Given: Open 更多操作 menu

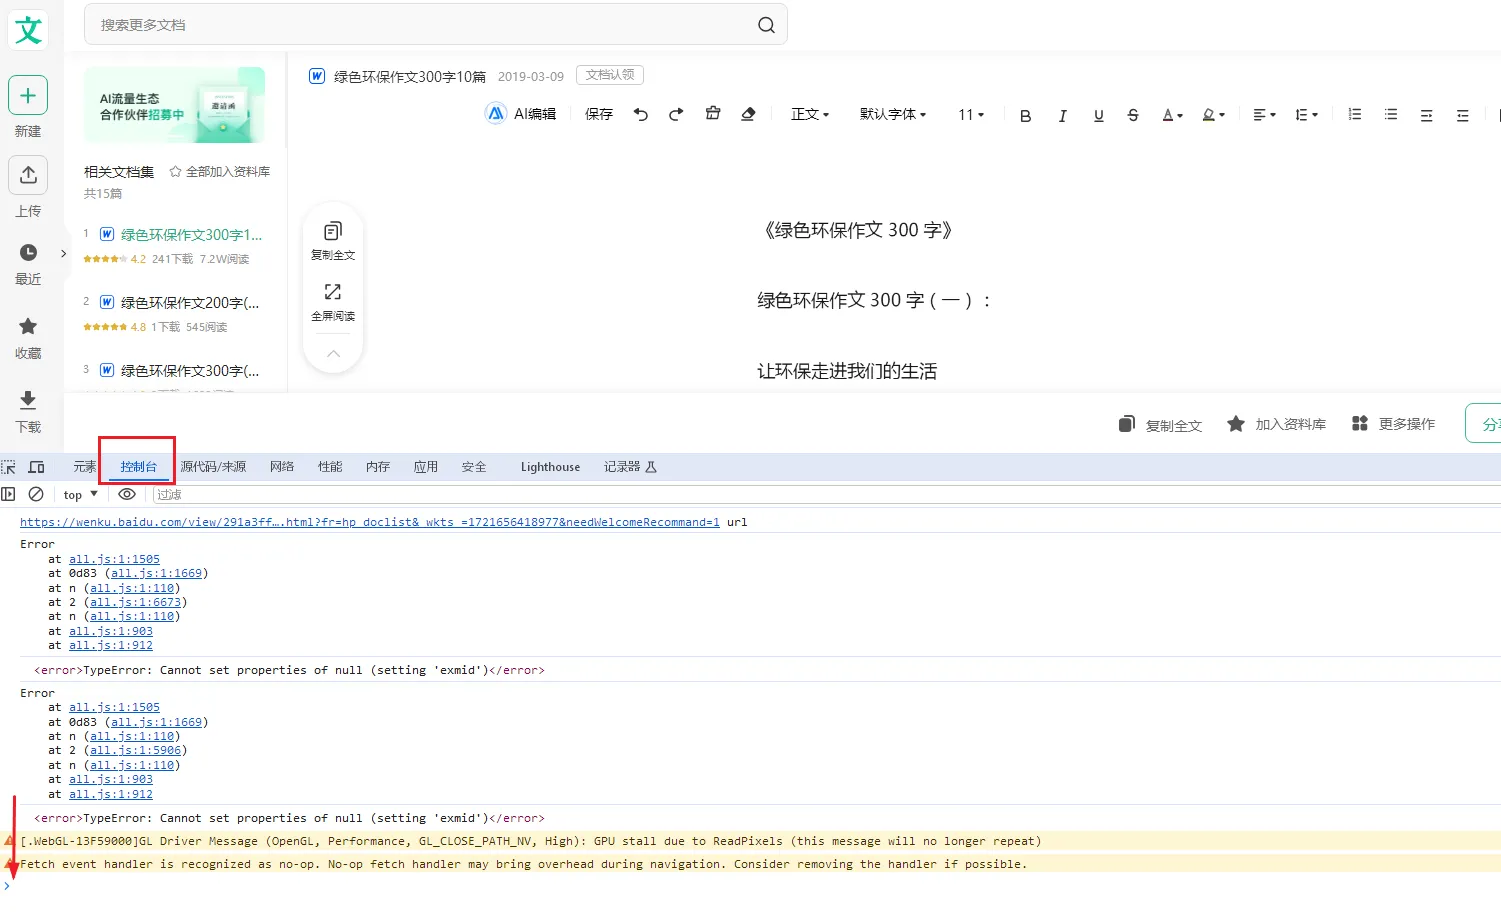Looking at the screenshot, I should coord(1393,424).
